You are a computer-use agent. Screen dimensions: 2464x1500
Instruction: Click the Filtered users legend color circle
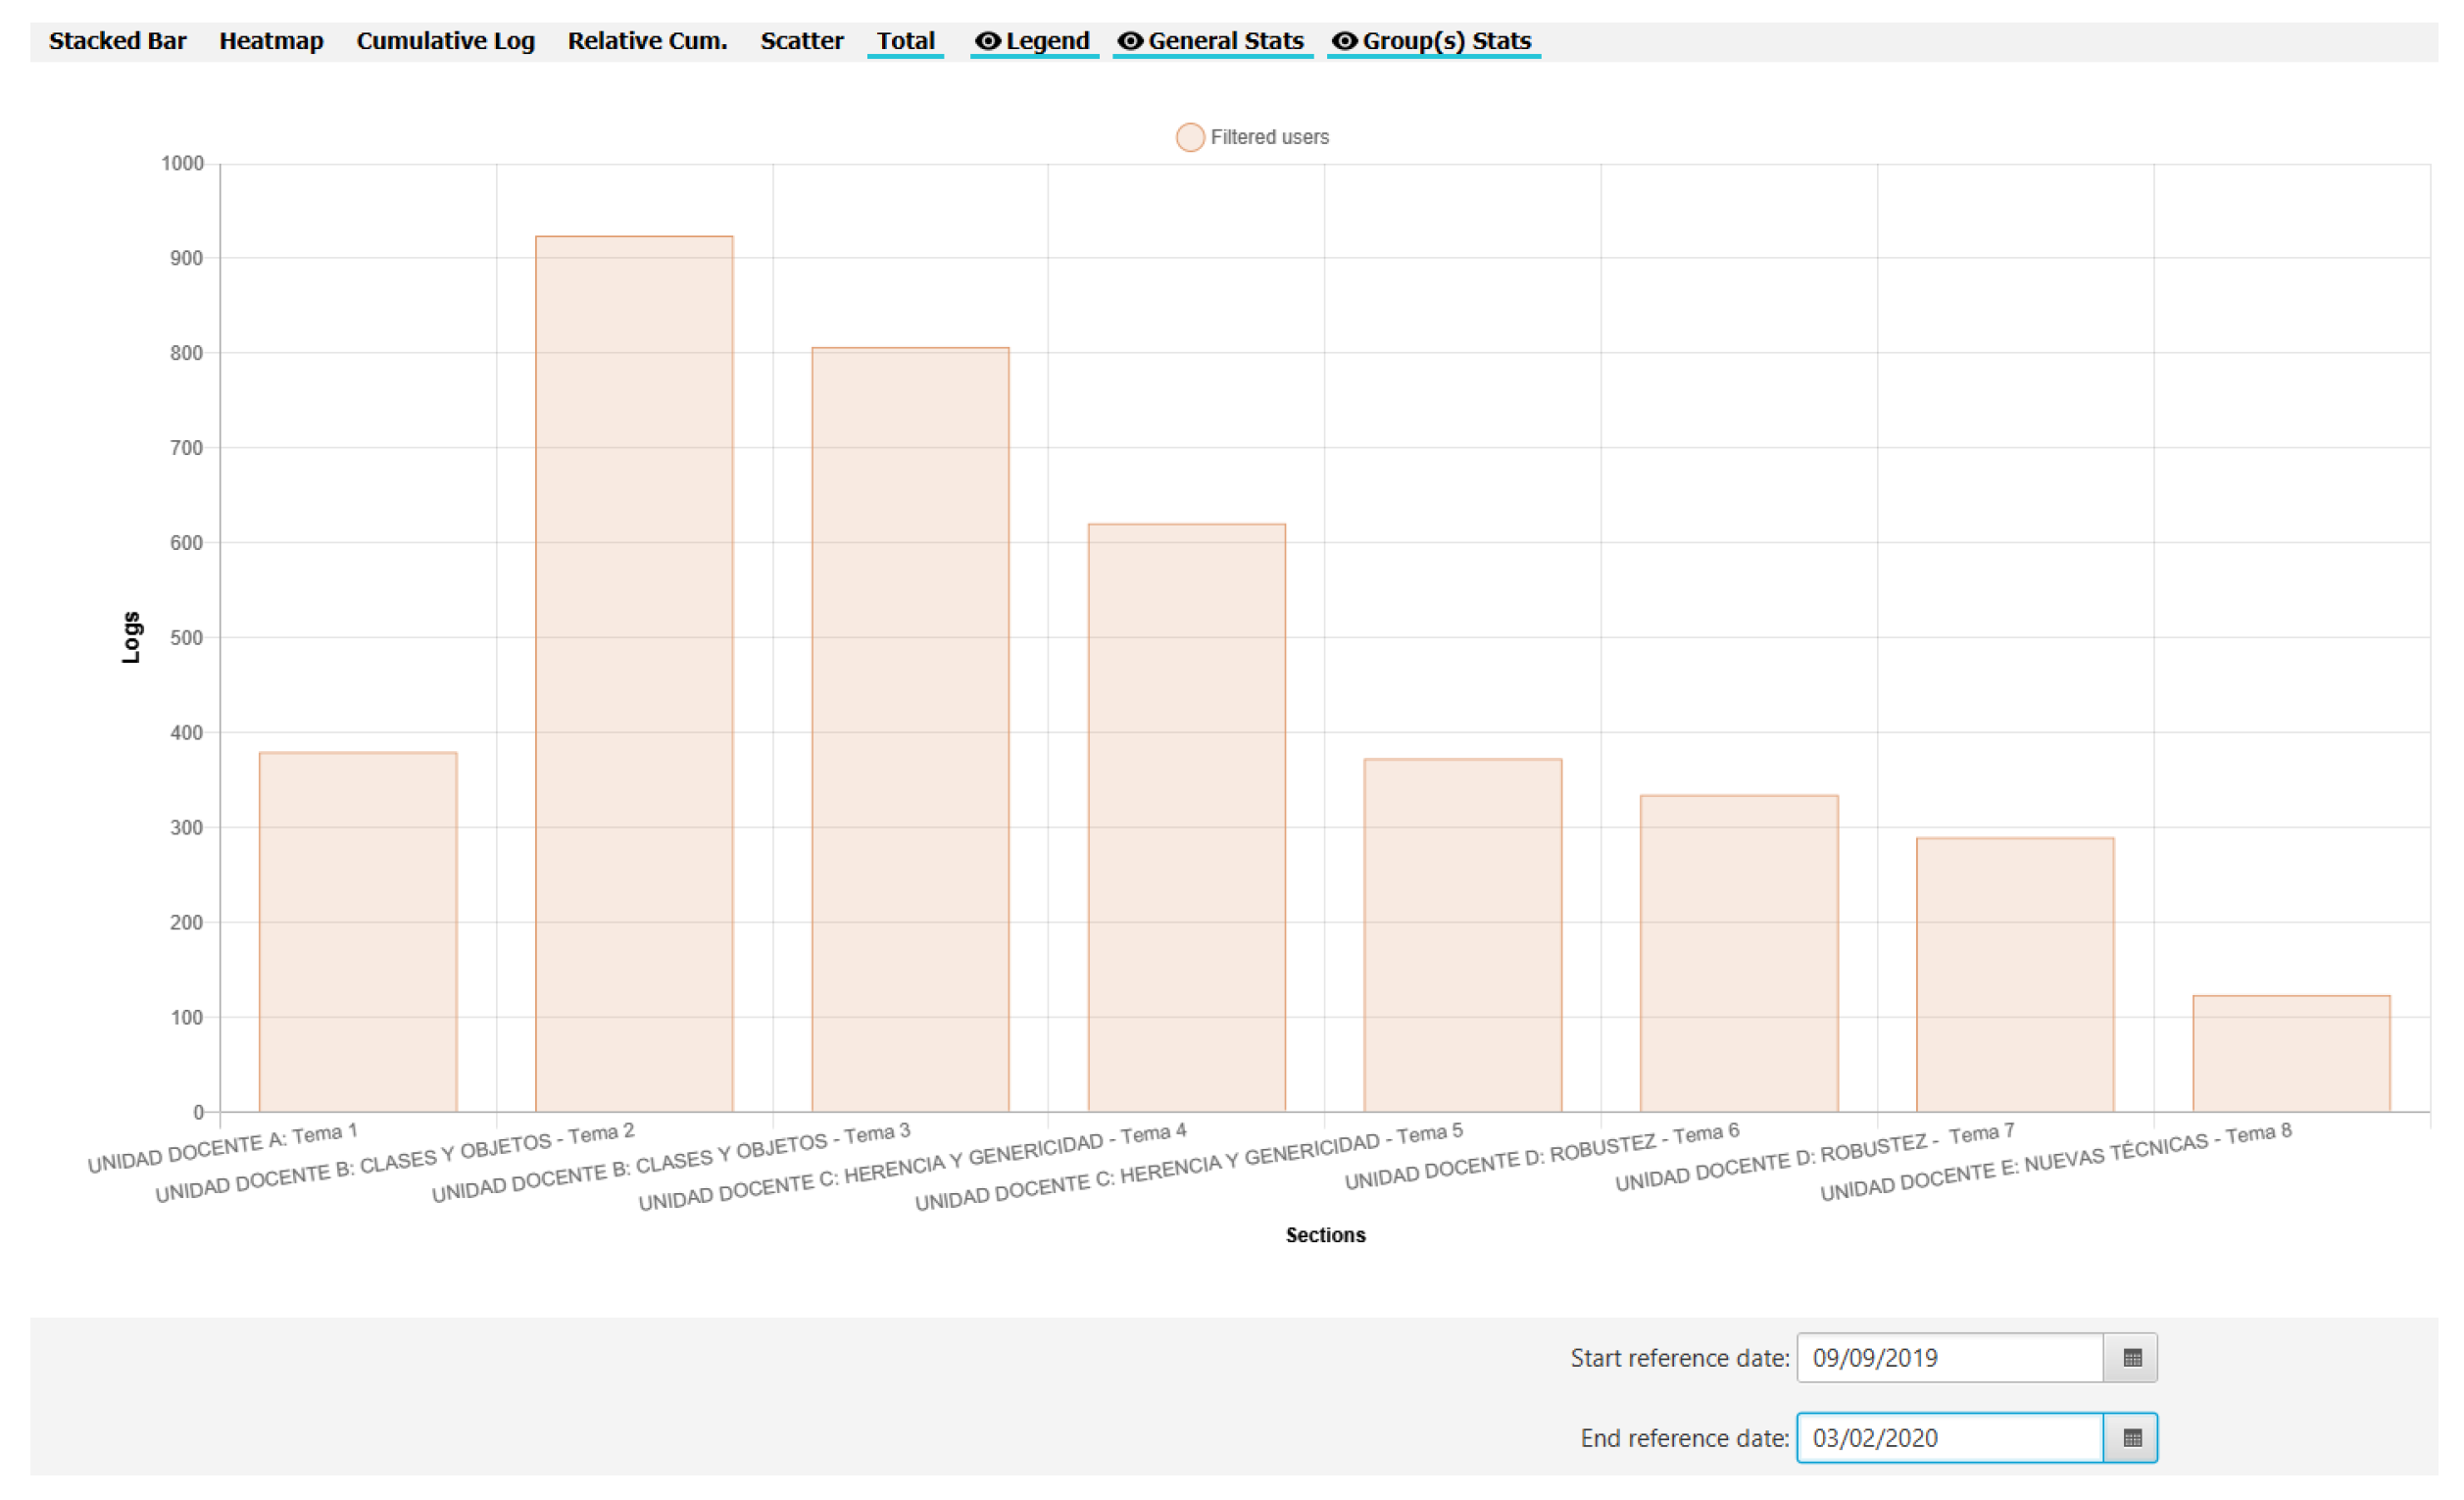coord(1189,137)
